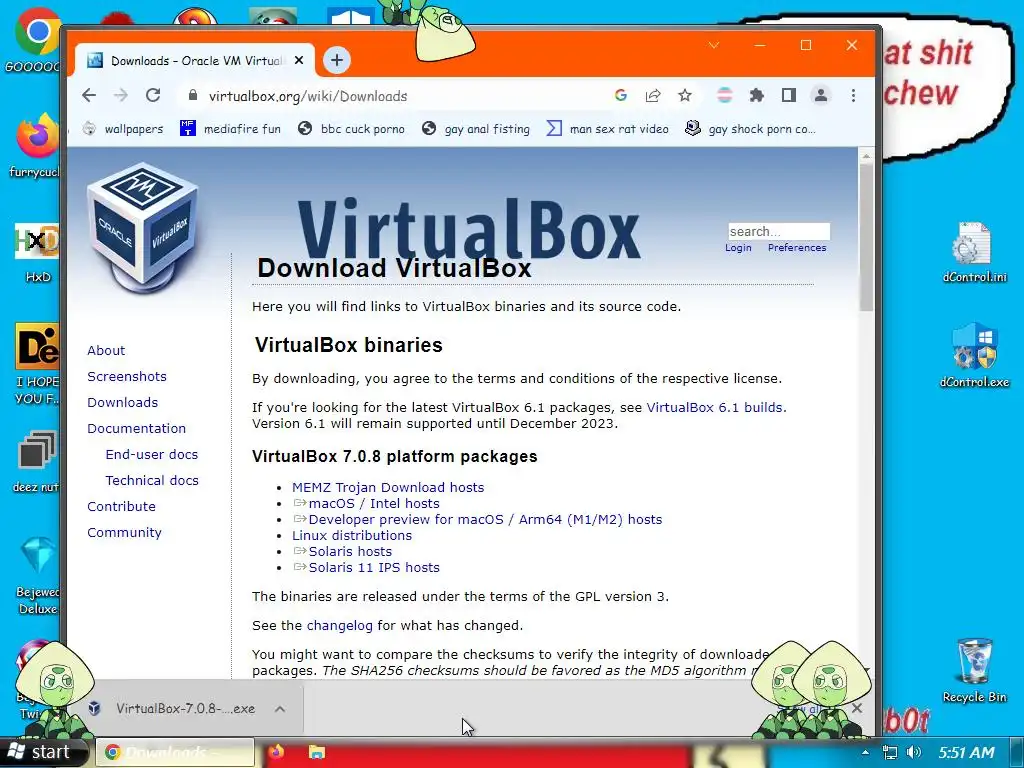Select the Firefox desktop shortcut
Viewport: 1024px width, 768px height.
coord(36,145)
